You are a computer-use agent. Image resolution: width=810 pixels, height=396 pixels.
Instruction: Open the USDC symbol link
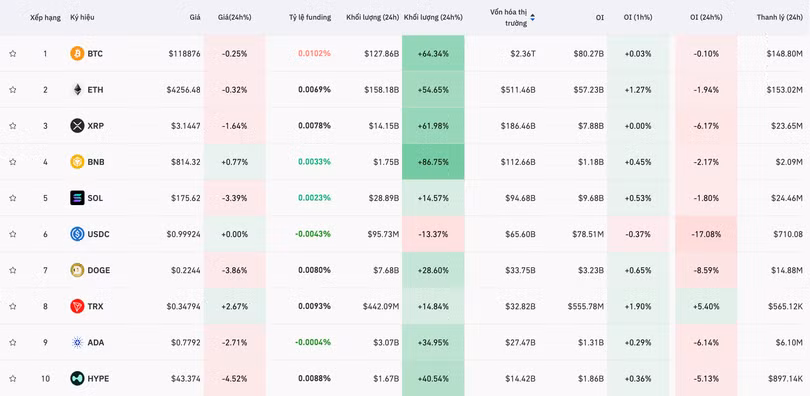98,234
